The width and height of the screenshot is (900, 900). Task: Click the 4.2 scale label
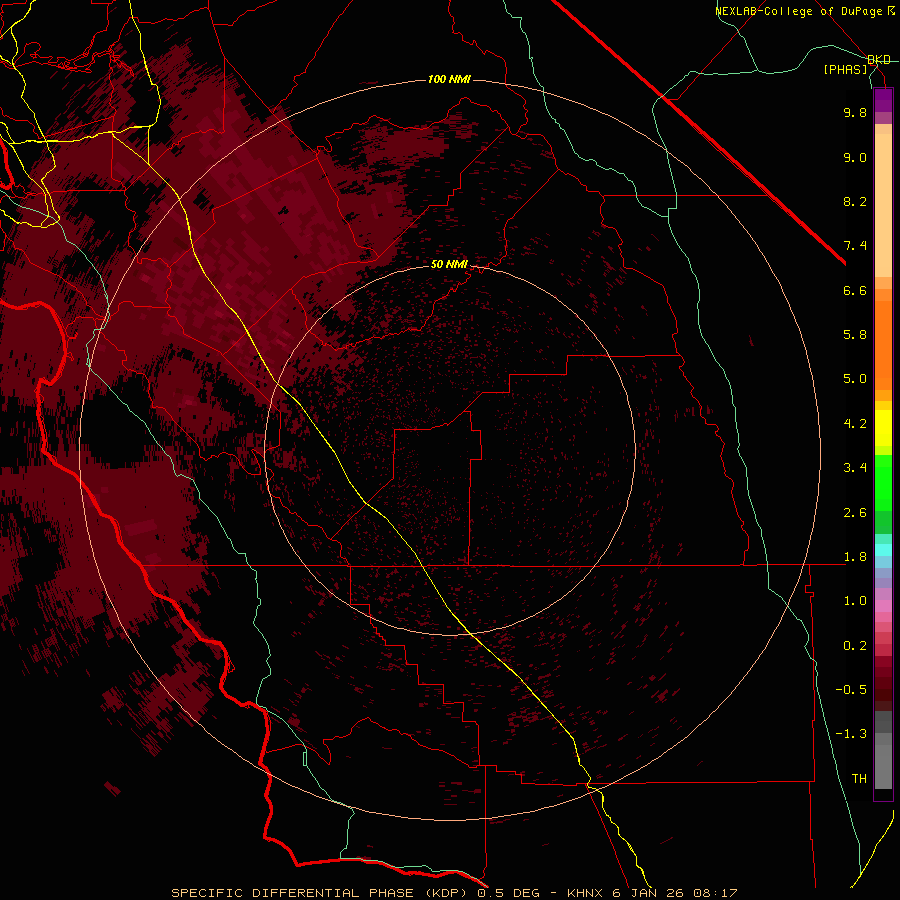pyautogui.click(x=855, y=424)
